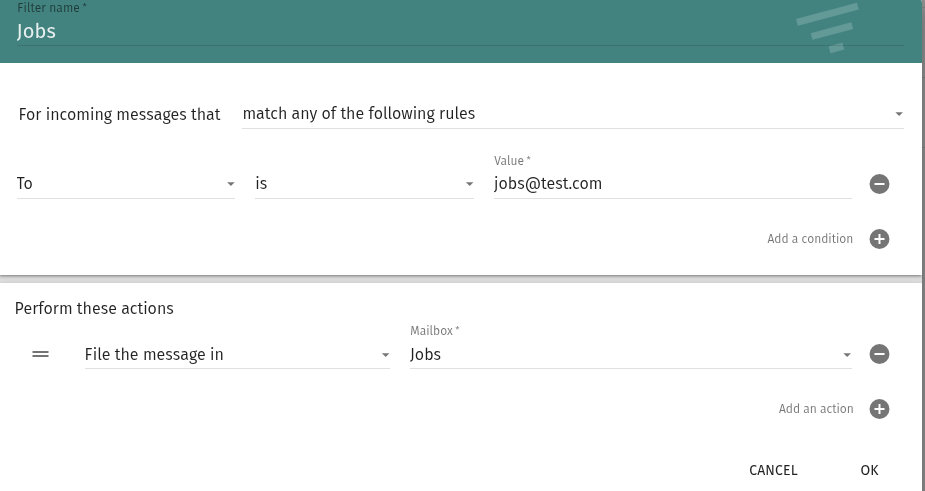The height and width of the screenshot is (491, 925).
Task: Click the Add a condition label
Action: point(810,239)
